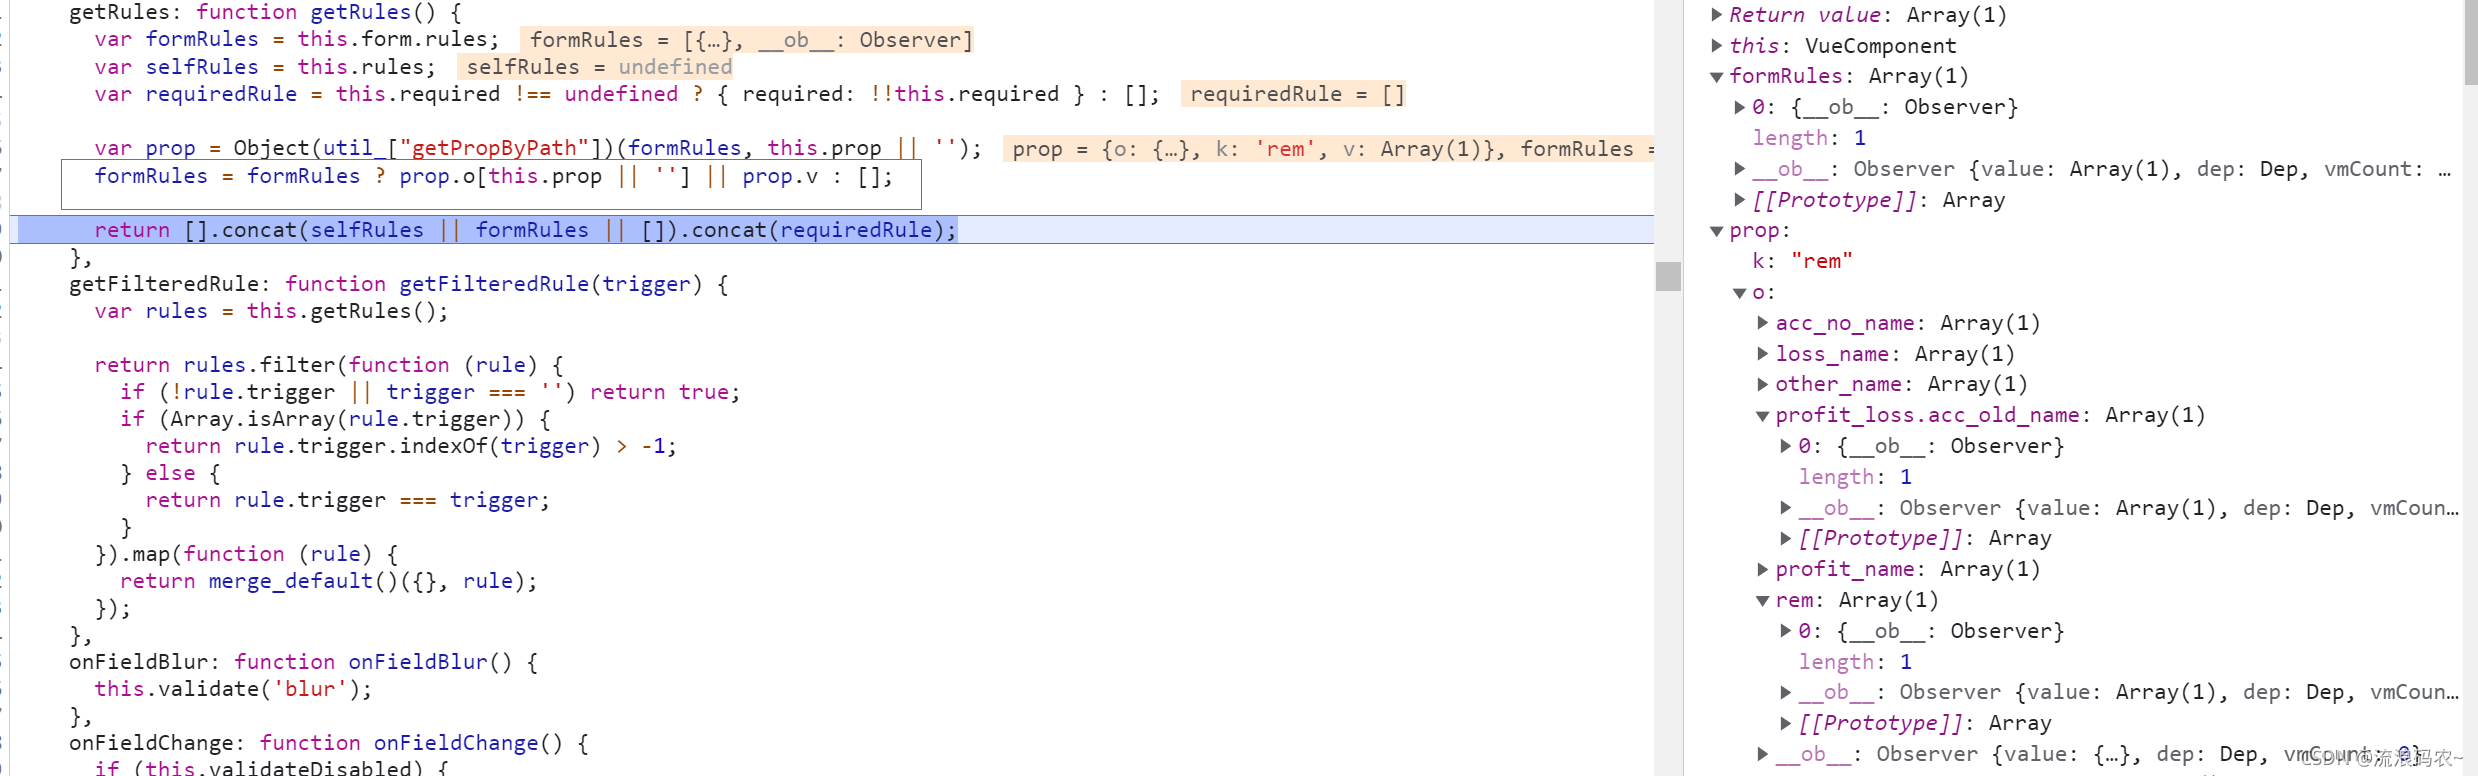Expand the this: VueComponent entry
Image resolution: width=2478 pixels, height=776 pixels.
[1716, 46]
